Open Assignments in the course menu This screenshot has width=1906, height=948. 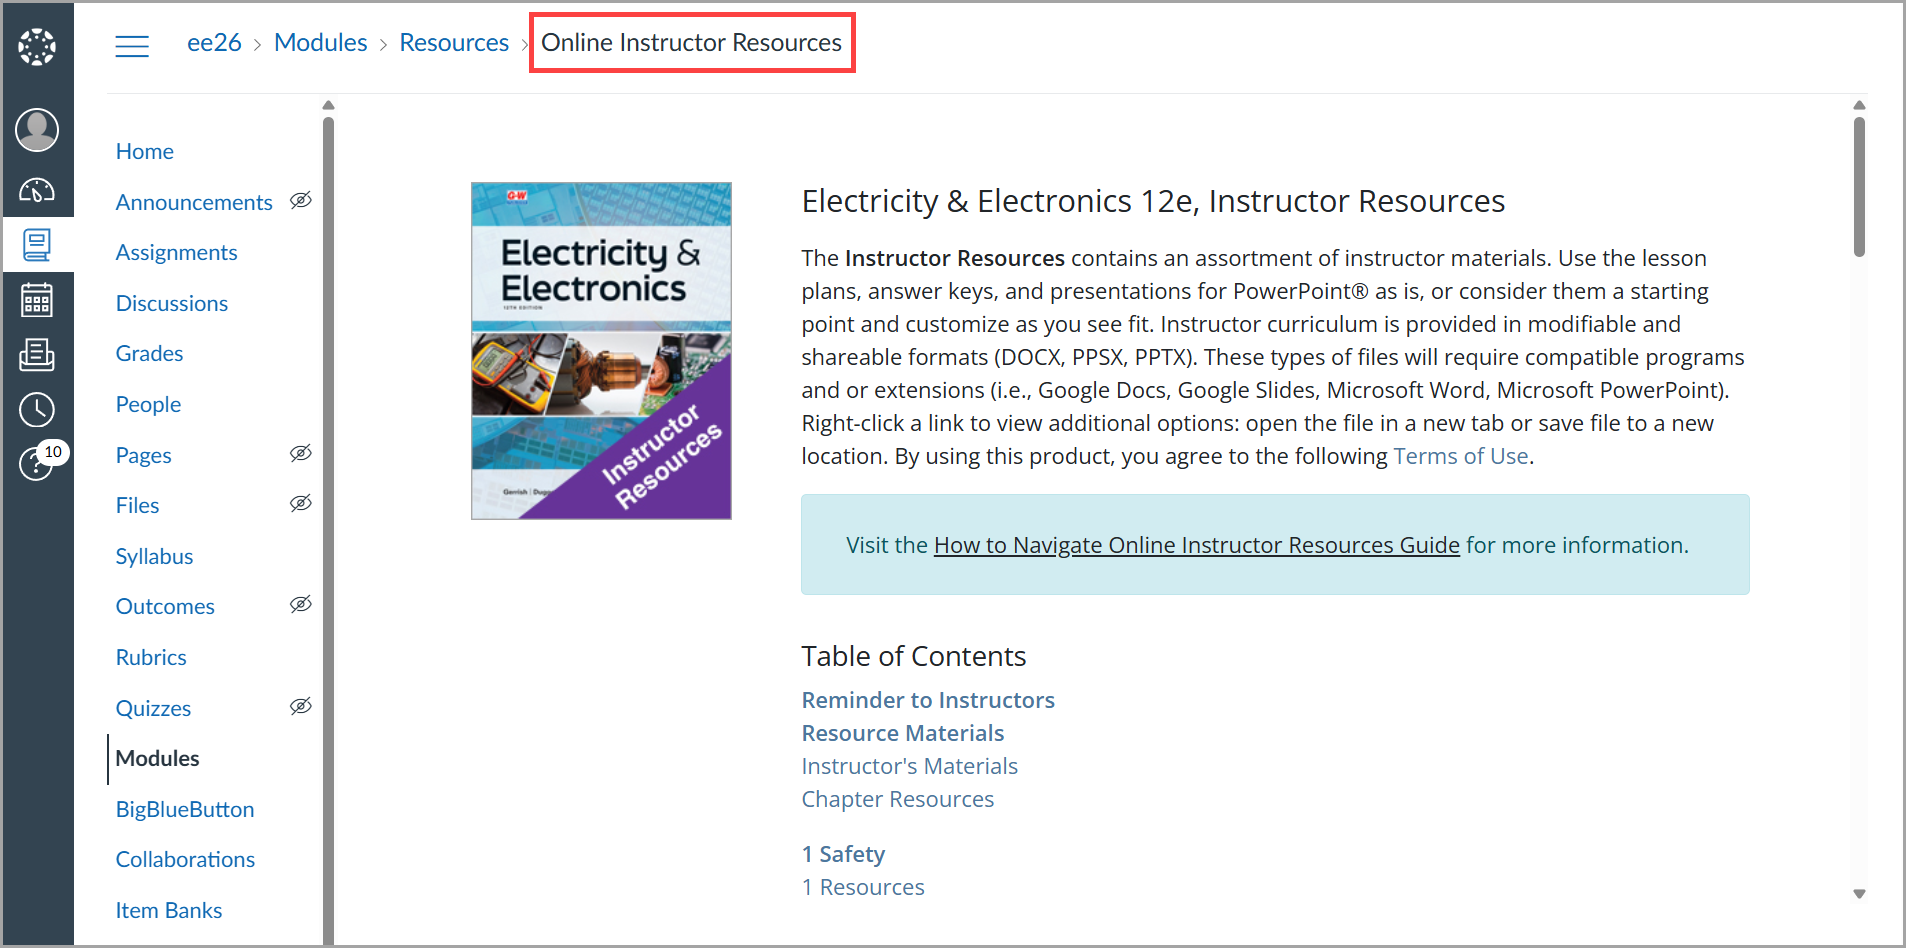[176, 253]
